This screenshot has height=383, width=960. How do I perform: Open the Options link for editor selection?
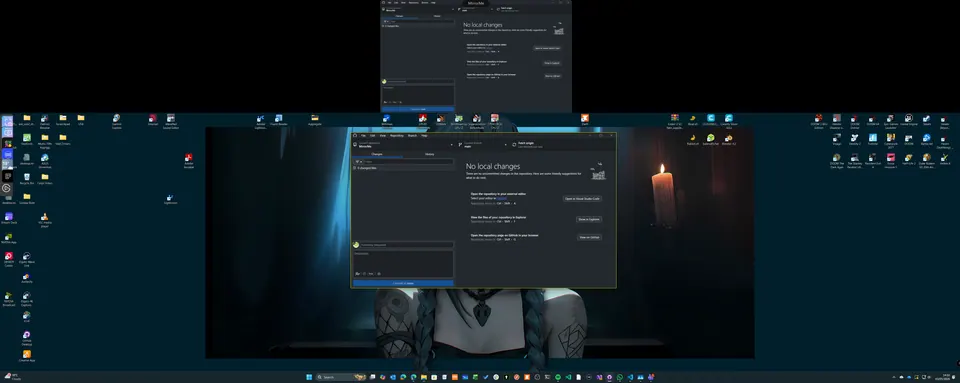501,198
